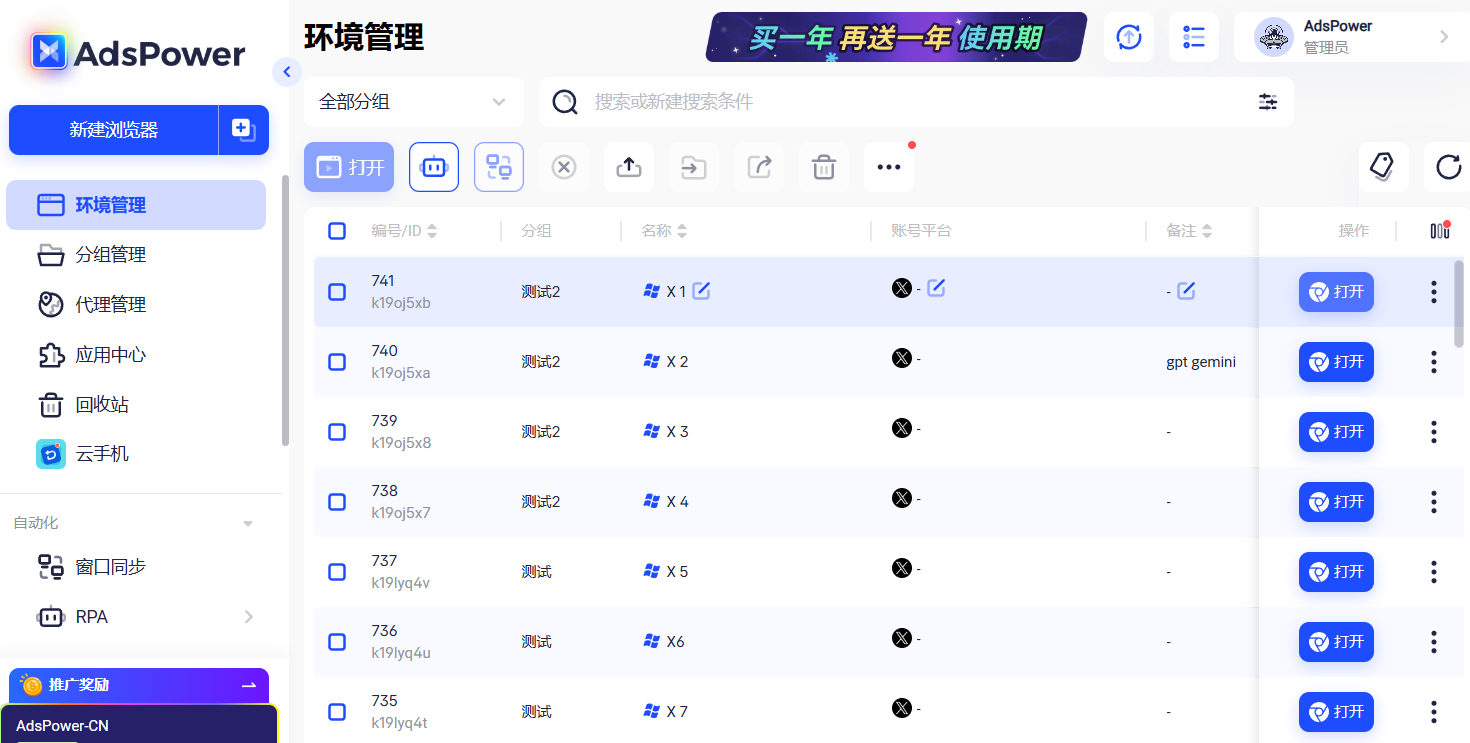Expand the 全部分组 dropdown
The height and width of the screenshot is (743, 1470).
(413, 102)
